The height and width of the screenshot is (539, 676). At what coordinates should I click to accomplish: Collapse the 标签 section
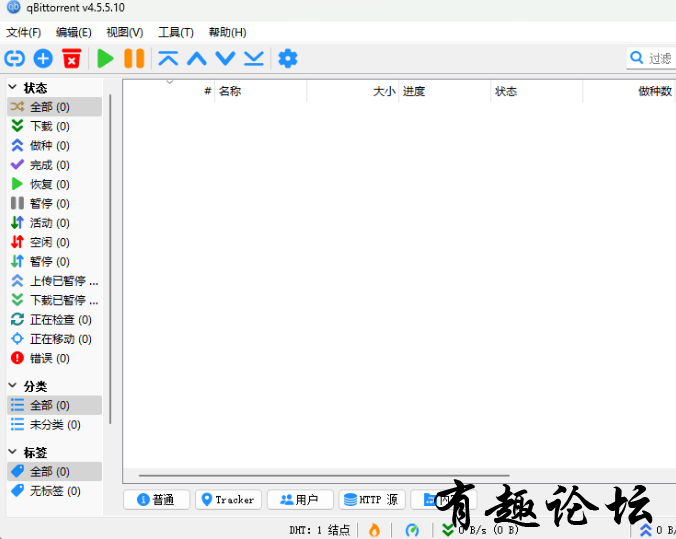(13, 452)
